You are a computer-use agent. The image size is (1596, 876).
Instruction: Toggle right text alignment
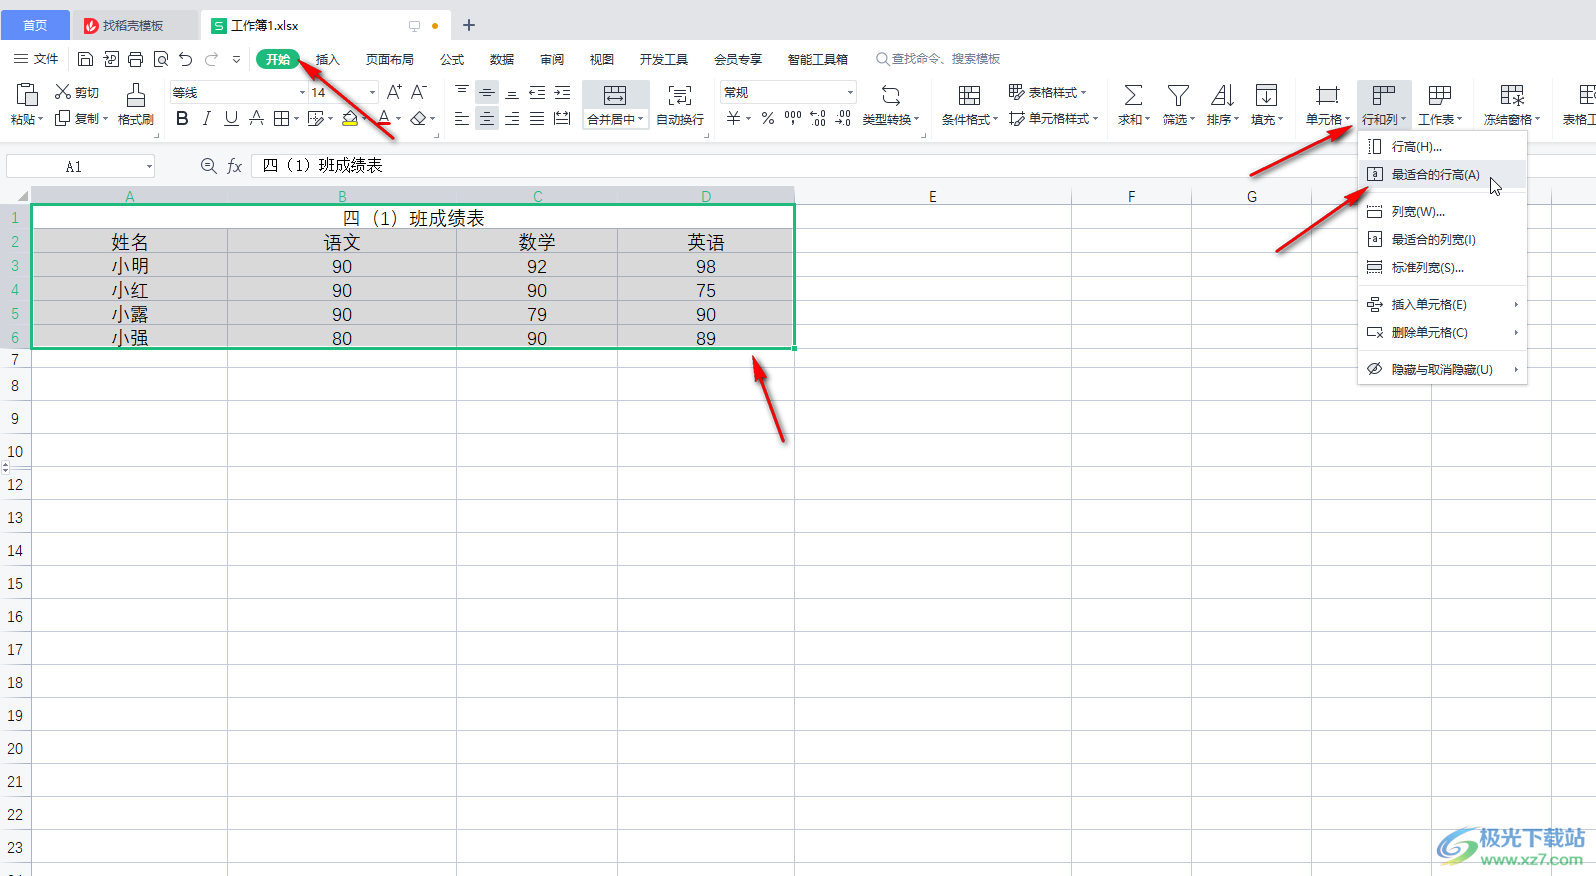click(x=512, y=118)
